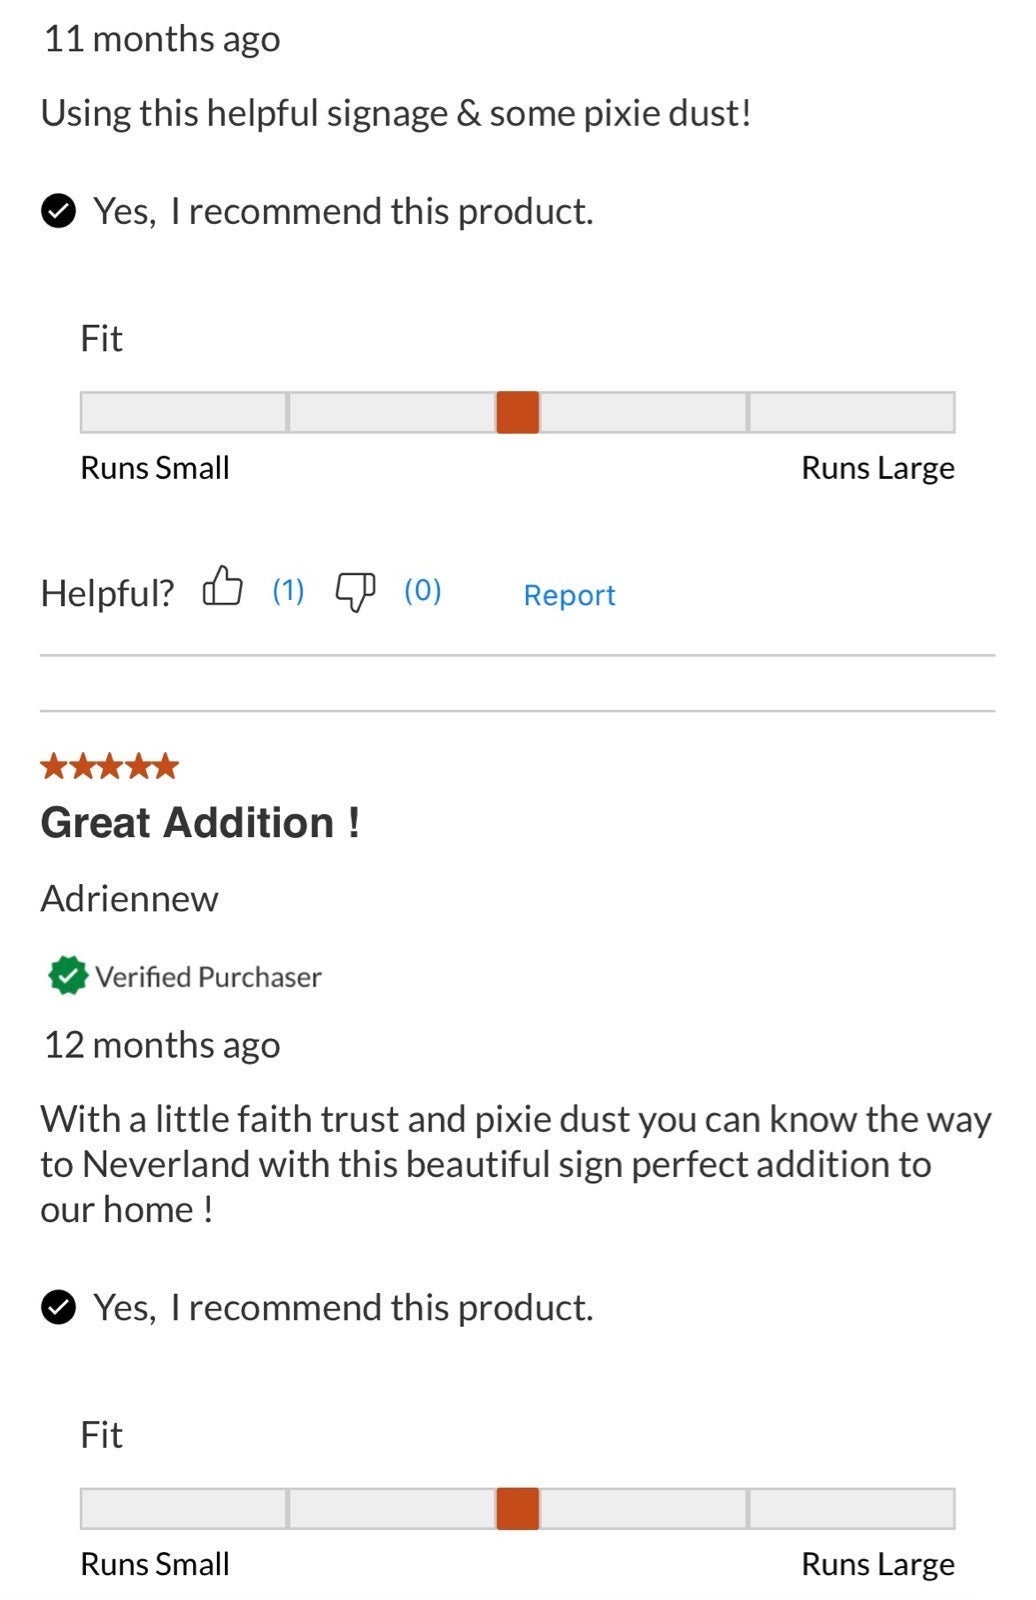Select the leftmost Runs Small segment of first Fit bar
Image resolution: width=1036 pixels, height=1600 pixels.
[183, 412]
